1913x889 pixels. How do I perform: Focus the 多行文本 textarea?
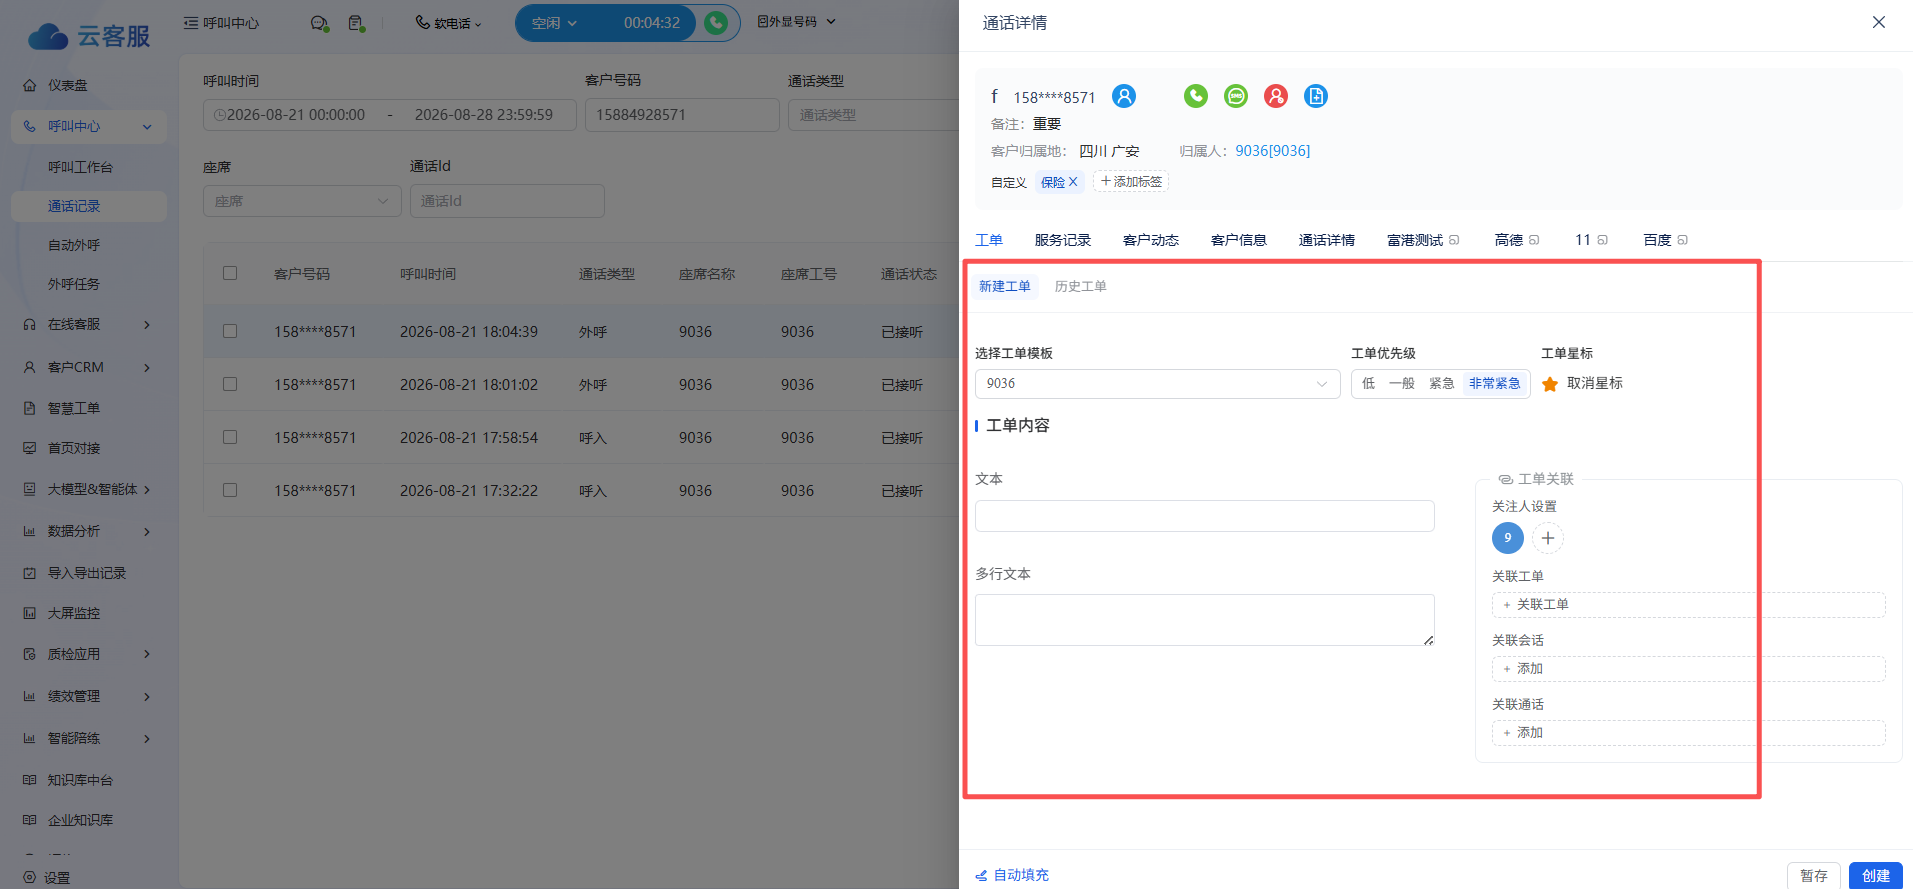(x=1204, y=620)
